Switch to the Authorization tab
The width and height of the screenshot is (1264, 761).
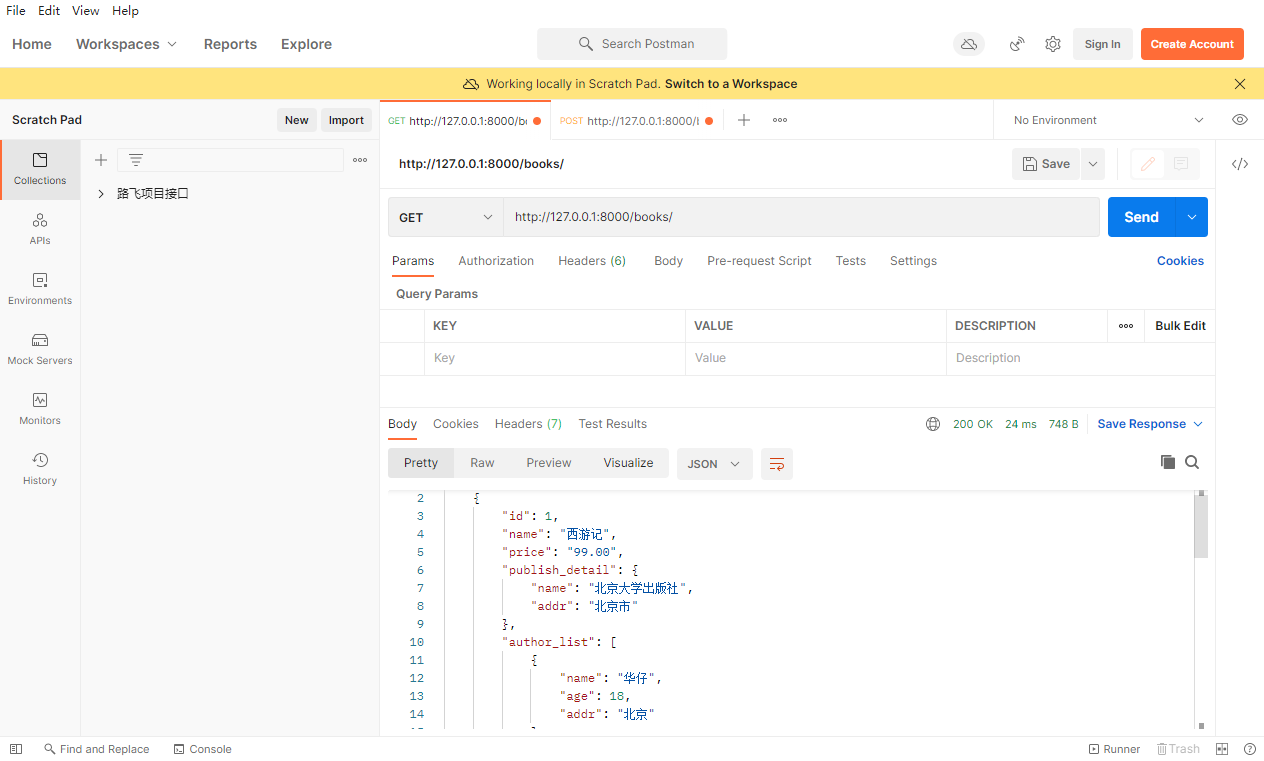click(x=496, y=261)
